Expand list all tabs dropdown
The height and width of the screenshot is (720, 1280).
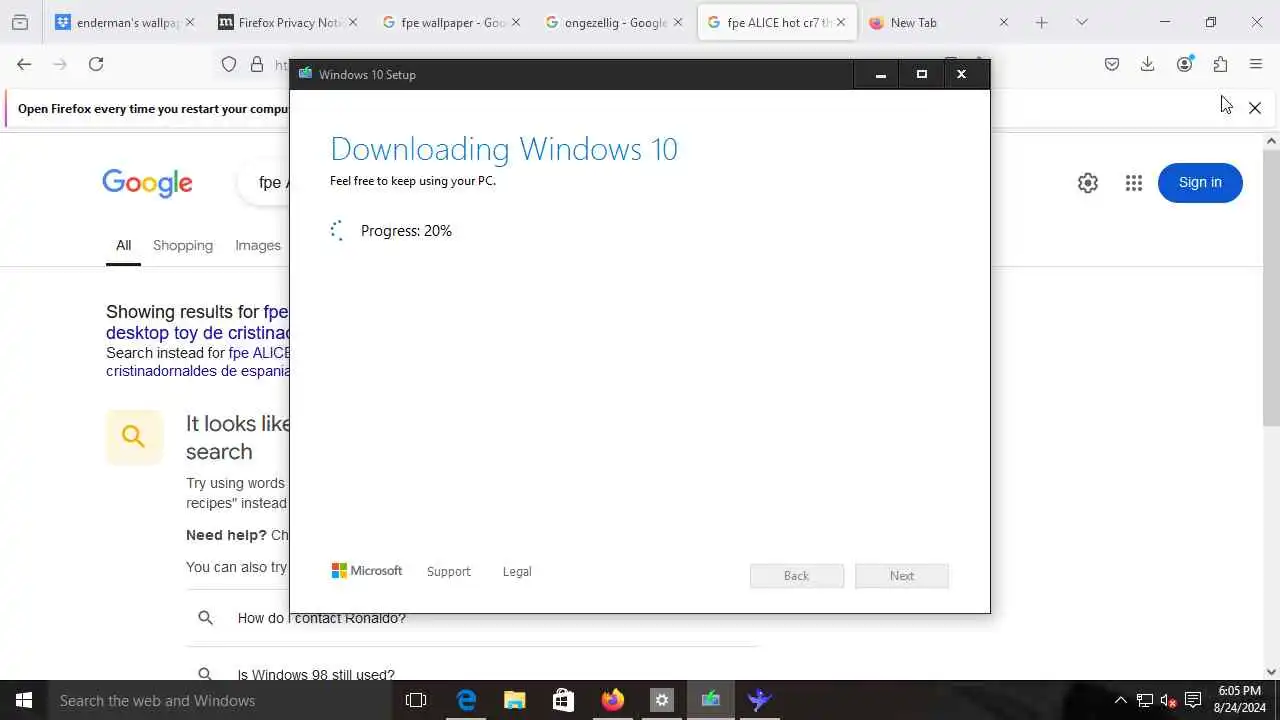(1081, 22)
